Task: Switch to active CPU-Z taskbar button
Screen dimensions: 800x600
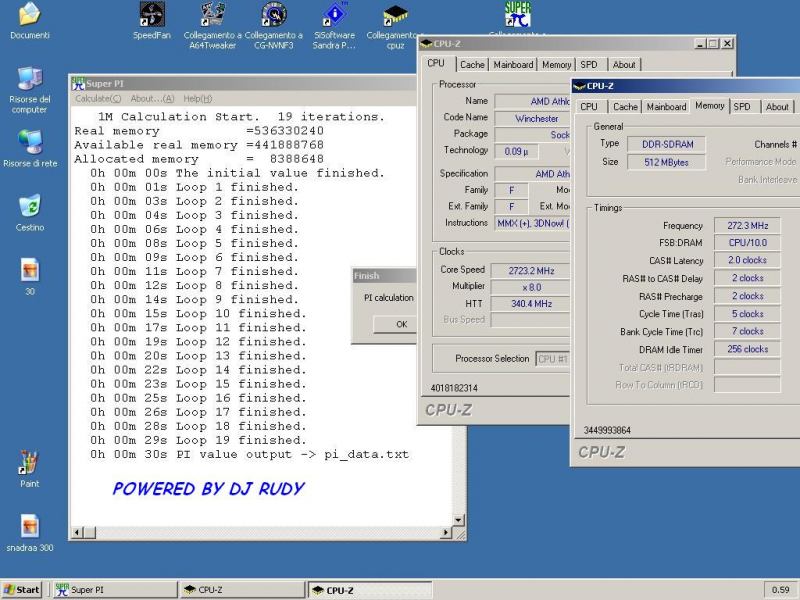Action: coord(370,590)
